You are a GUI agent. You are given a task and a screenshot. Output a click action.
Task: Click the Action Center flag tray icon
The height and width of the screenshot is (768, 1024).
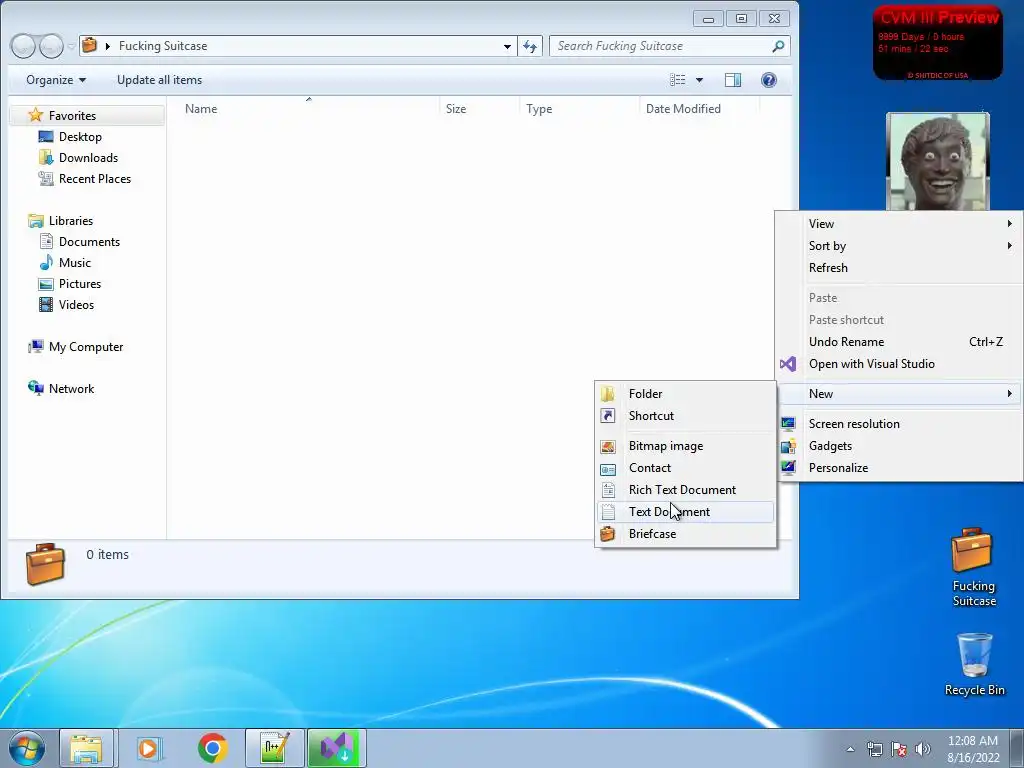(x=899, y=749)
